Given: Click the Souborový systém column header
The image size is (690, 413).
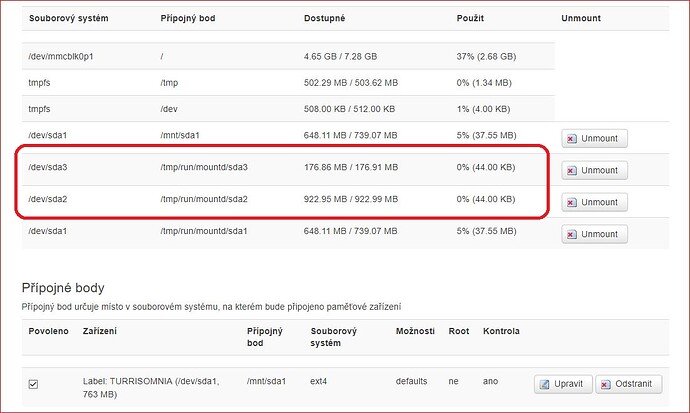Looking at the screenshot, I should [x=69, y=18].
